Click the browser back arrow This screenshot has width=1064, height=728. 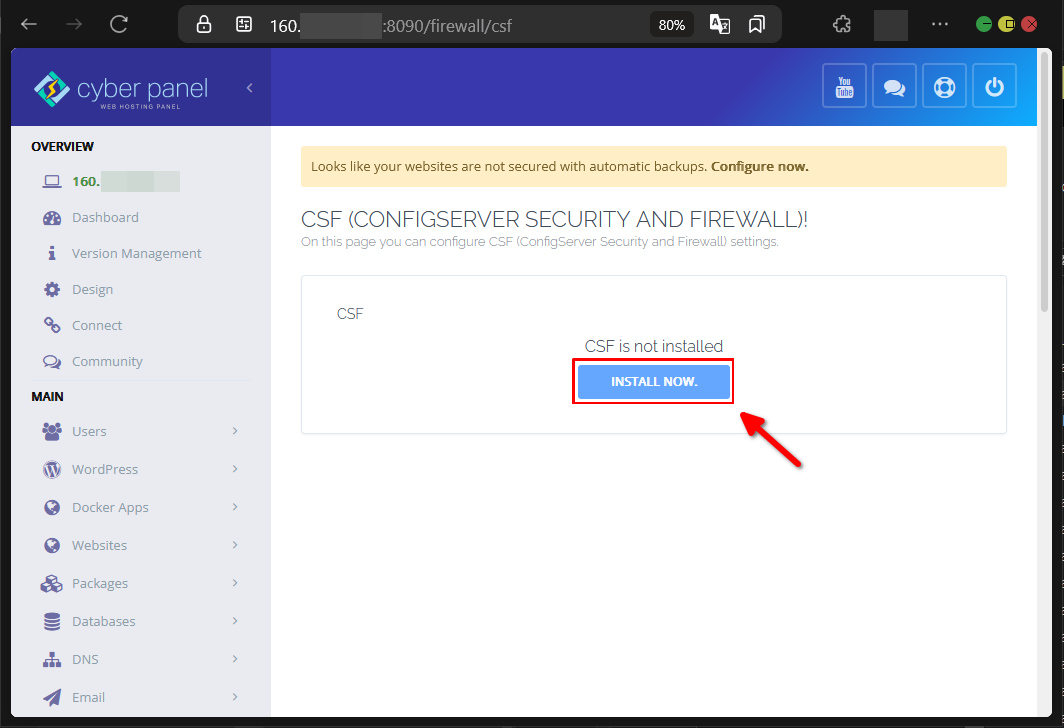[x=28, y=24]
